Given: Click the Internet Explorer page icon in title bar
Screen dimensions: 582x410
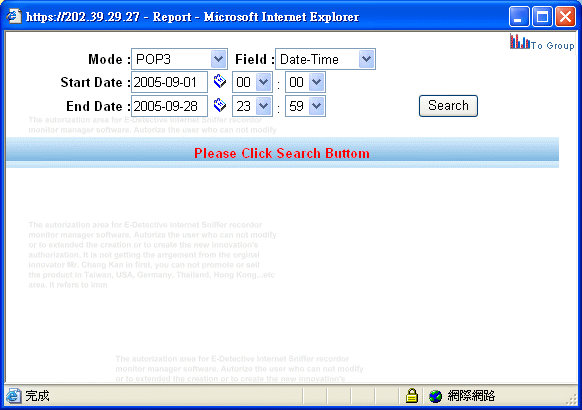Looking at the screenshot, I should tap(14, 16).
